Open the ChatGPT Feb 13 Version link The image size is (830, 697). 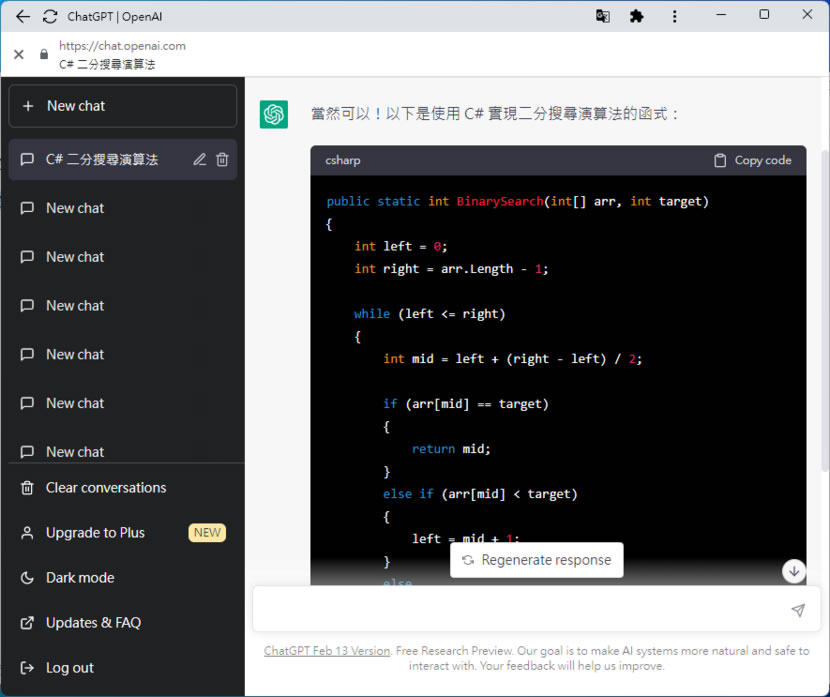coord(327,650)
